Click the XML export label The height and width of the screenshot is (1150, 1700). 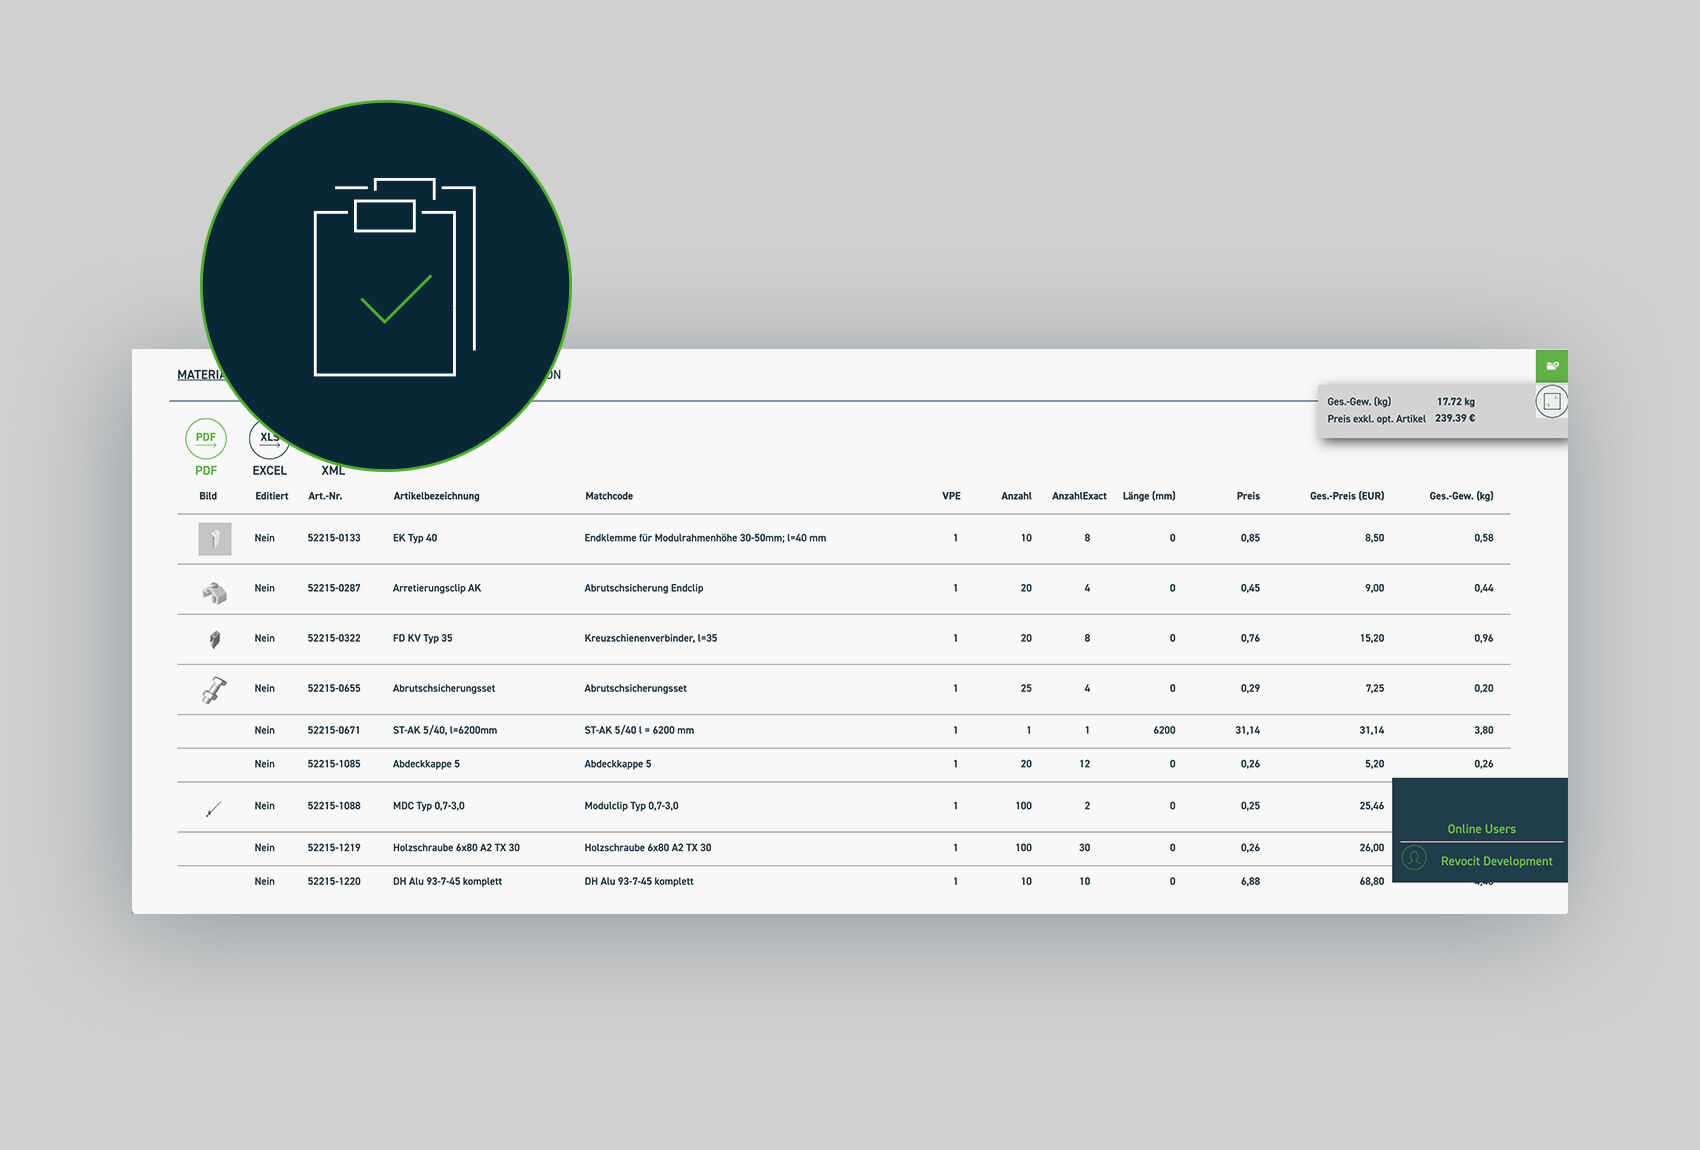(x=333, y=471)
